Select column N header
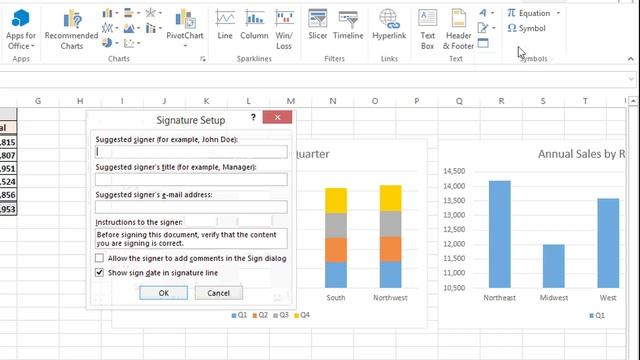The width and height of the screenshot is (640, 360). click(x=333, y=101)
